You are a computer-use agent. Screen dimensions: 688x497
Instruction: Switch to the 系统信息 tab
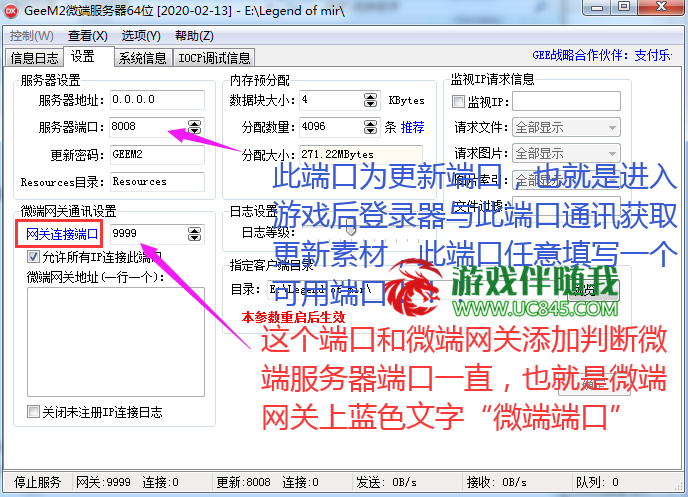point(143,57)
